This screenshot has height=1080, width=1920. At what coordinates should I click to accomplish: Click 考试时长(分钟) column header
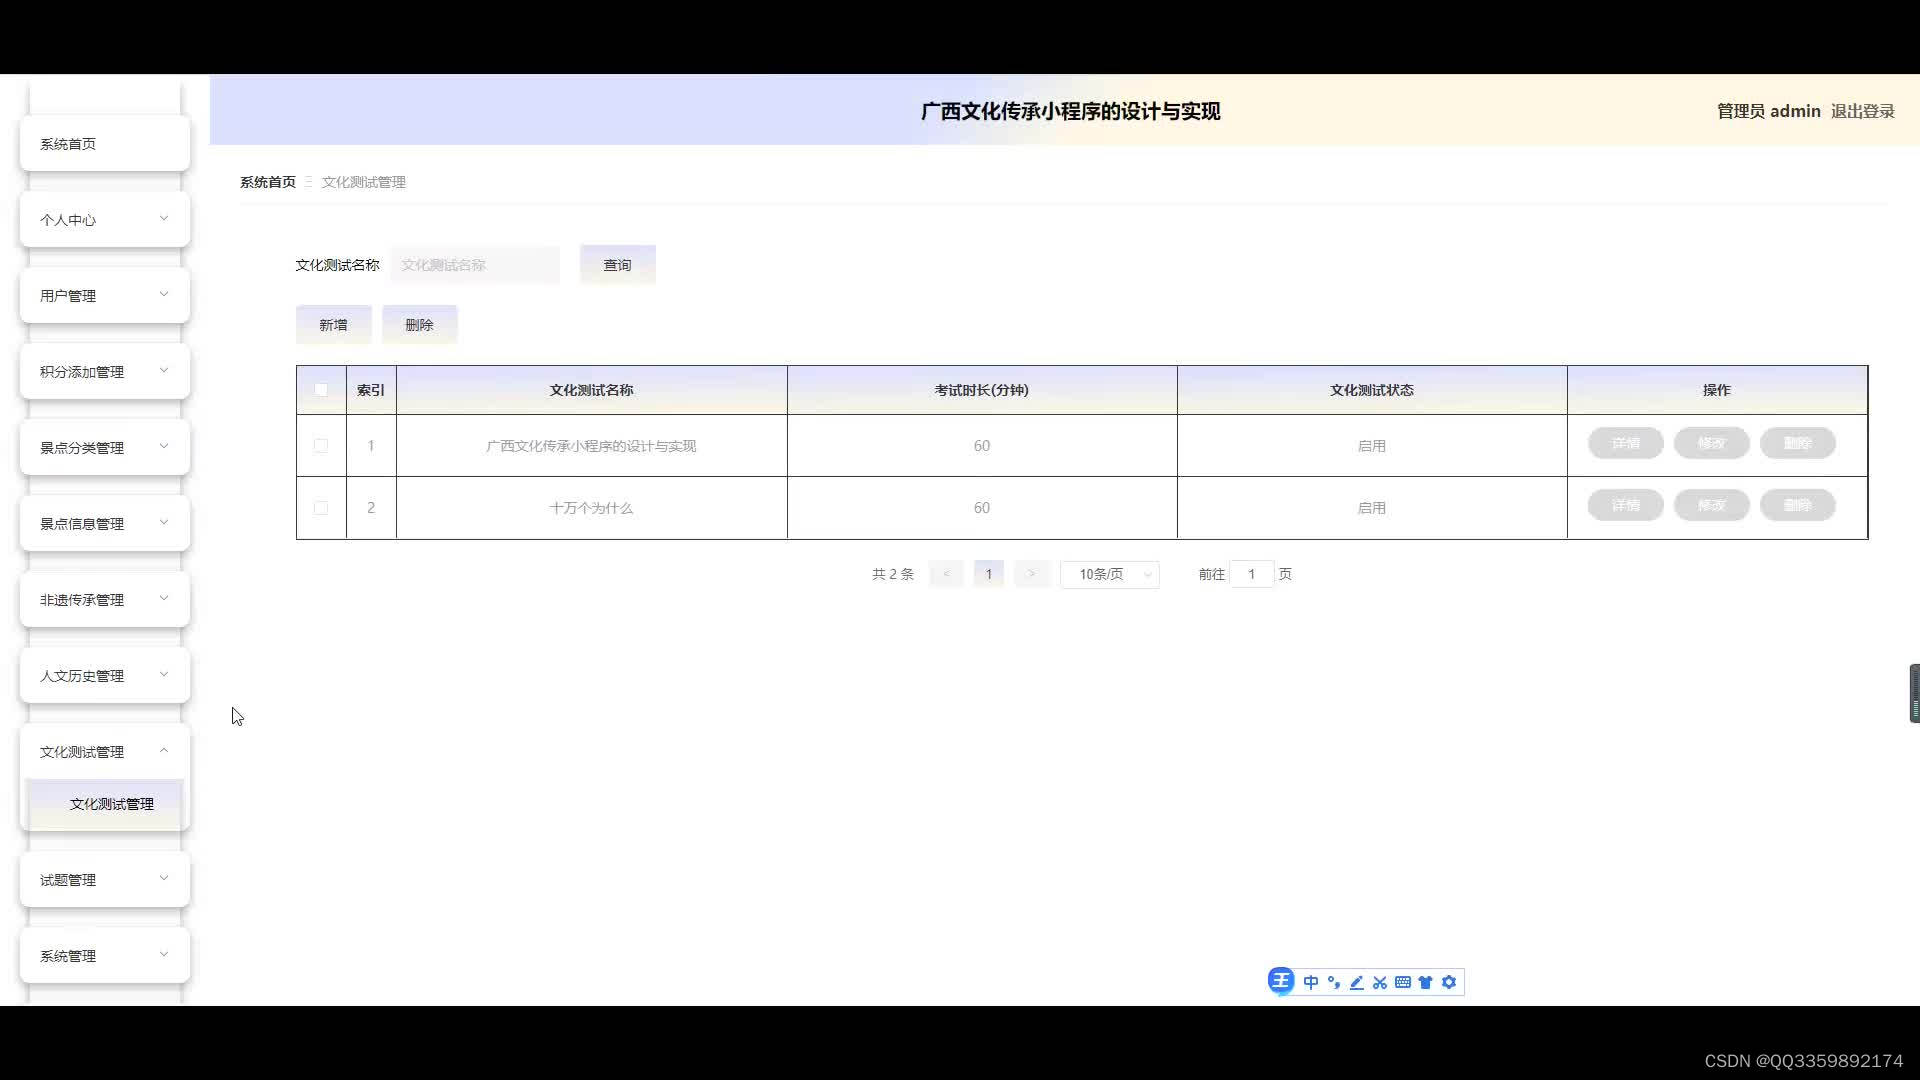pos(982,390)
